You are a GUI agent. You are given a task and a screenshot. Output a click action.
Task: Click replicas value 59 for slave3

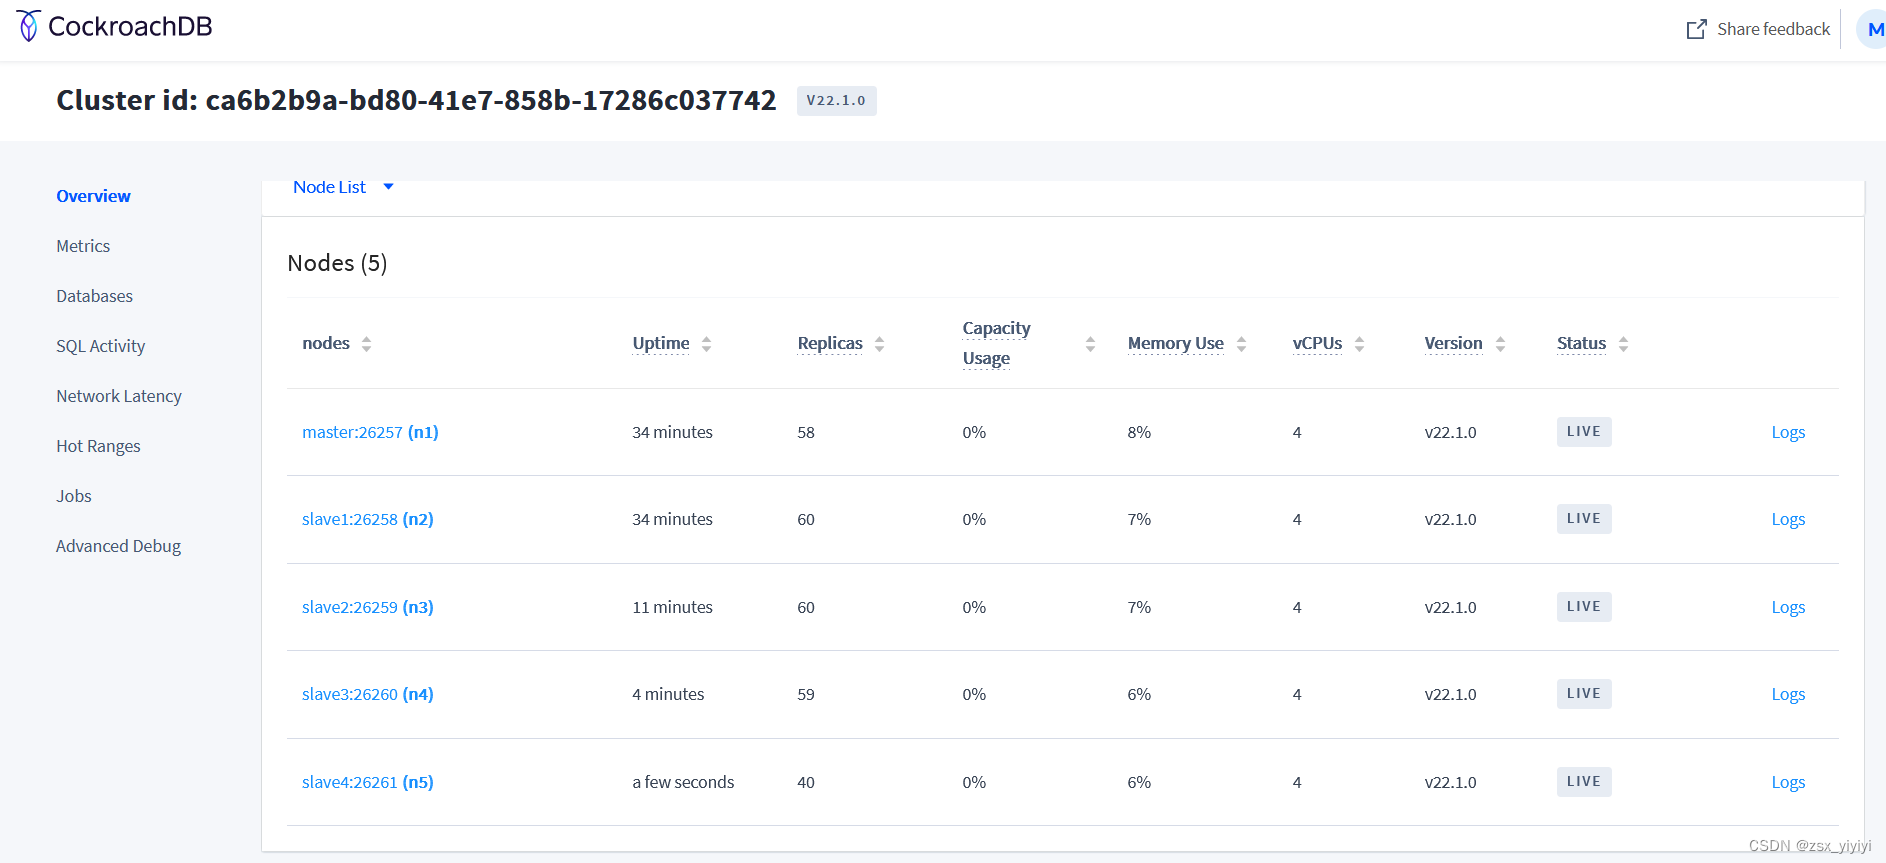pos(806,694)
